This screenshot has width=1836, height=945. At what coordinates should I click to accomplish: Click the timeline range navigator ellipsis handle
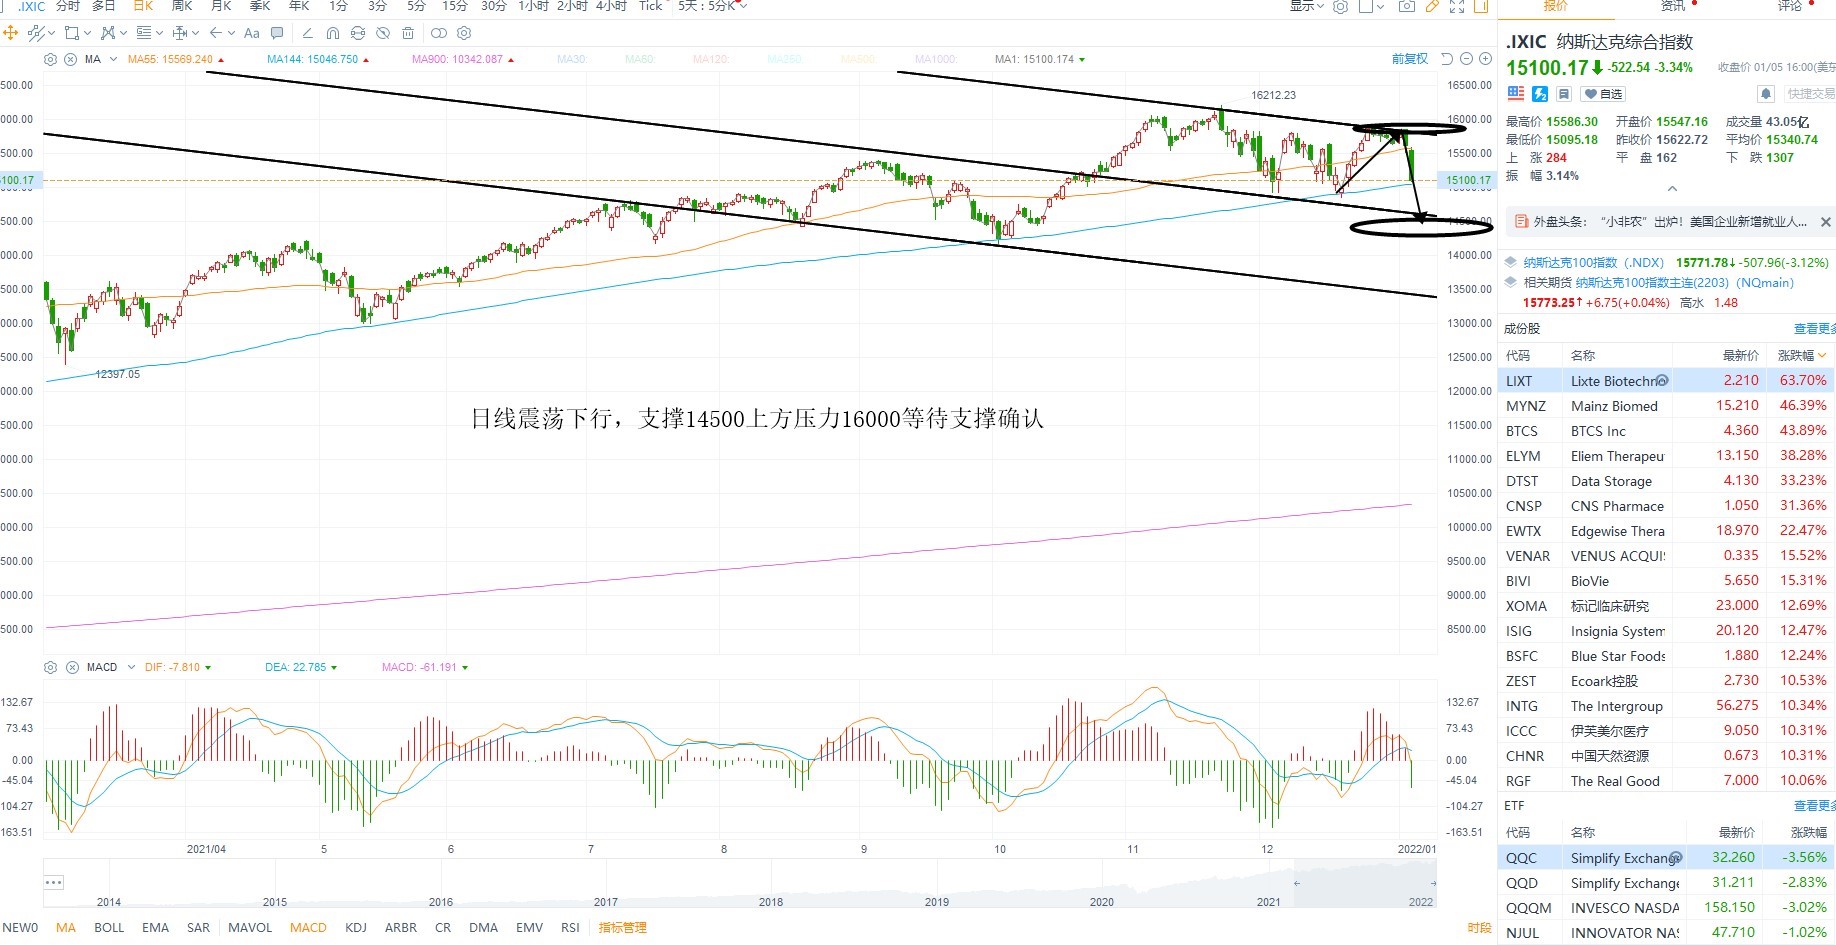click(54, 882)
